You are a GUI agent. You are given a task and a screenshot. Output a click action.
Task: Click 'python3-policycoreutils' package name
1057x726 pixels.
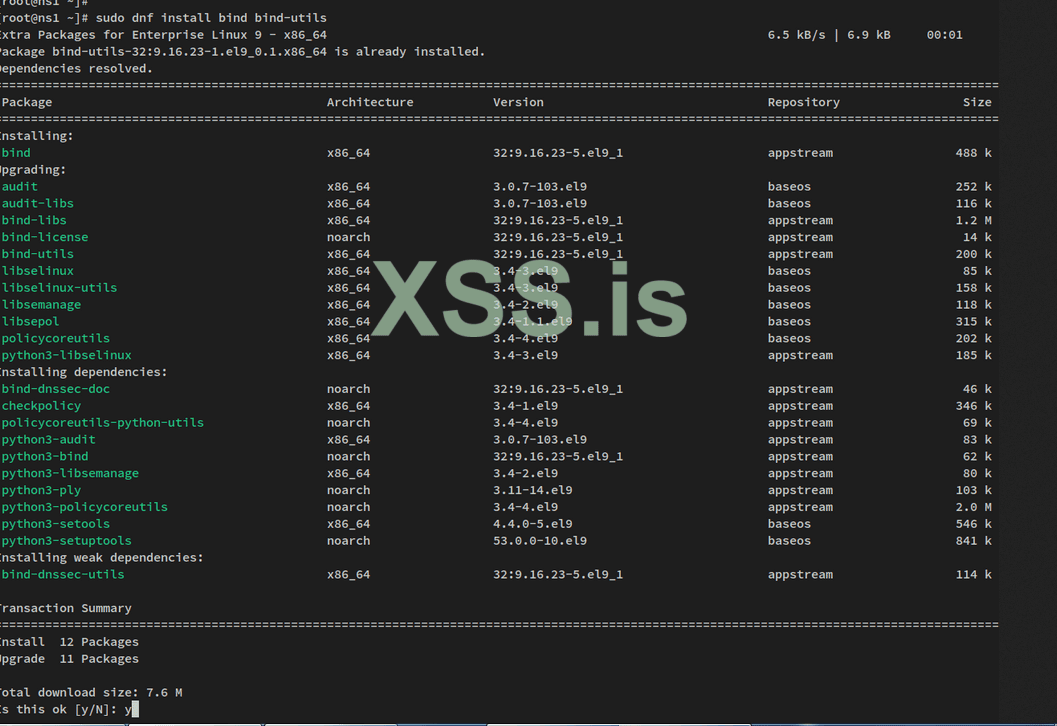85,507
